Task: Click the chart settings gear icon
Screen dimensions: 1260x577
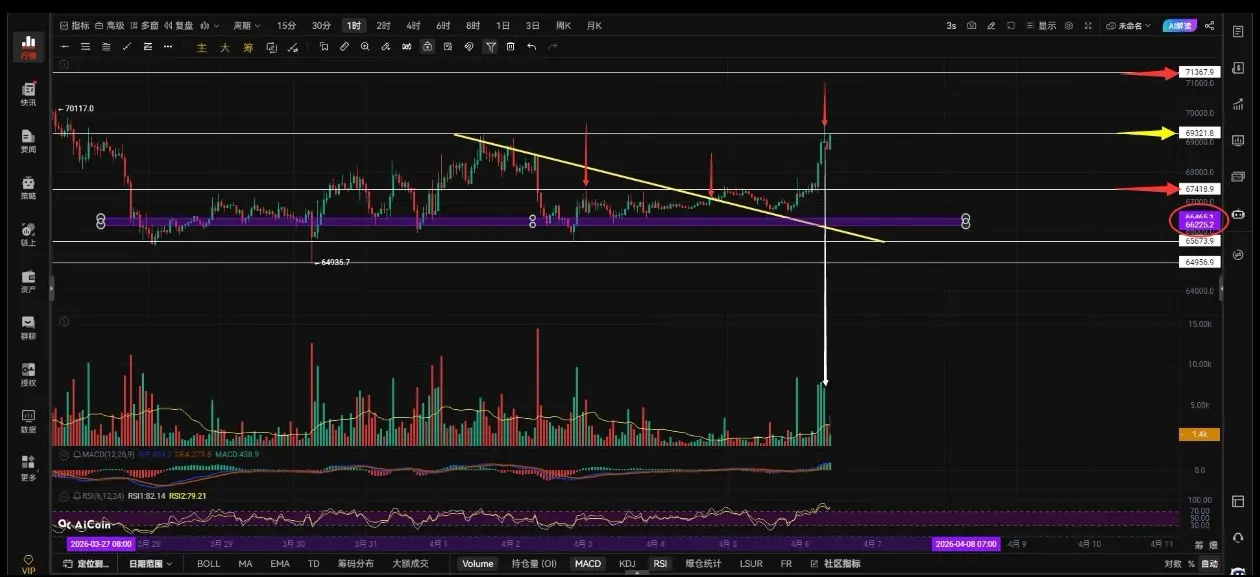Action: 1069,26
